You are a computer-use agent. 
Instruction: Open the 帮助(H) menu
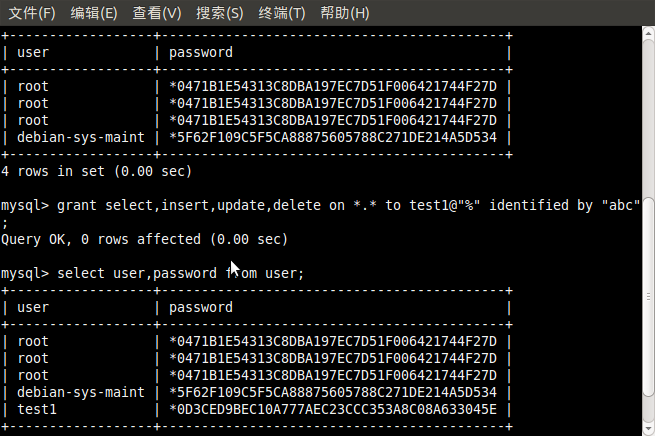(x=345, y=13)
